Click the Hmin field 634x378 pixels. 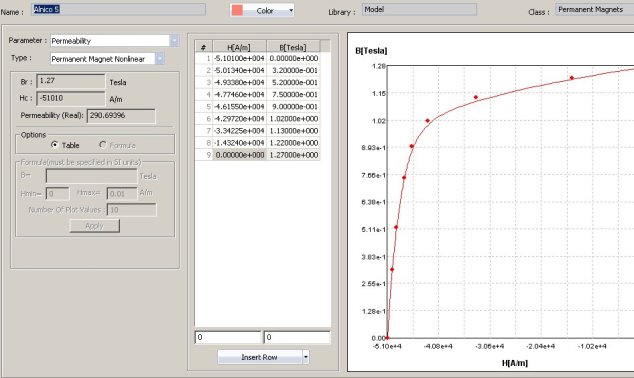click(57, 194)
